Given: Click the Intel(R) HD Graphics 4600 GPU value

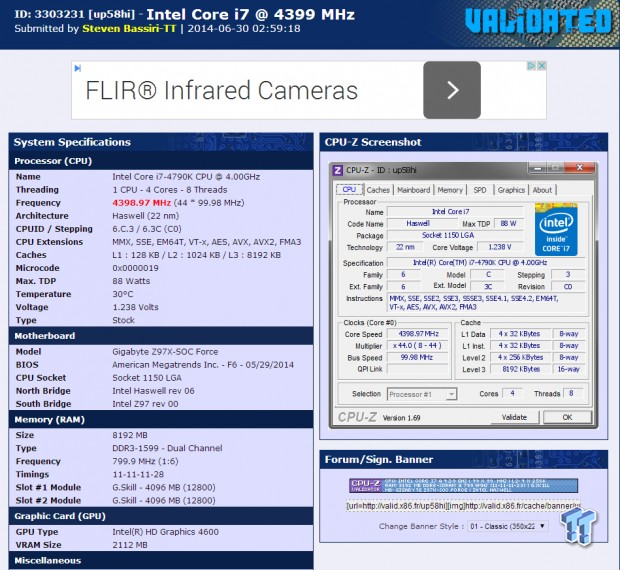Looking at the screenshot, I should (165, 532).
